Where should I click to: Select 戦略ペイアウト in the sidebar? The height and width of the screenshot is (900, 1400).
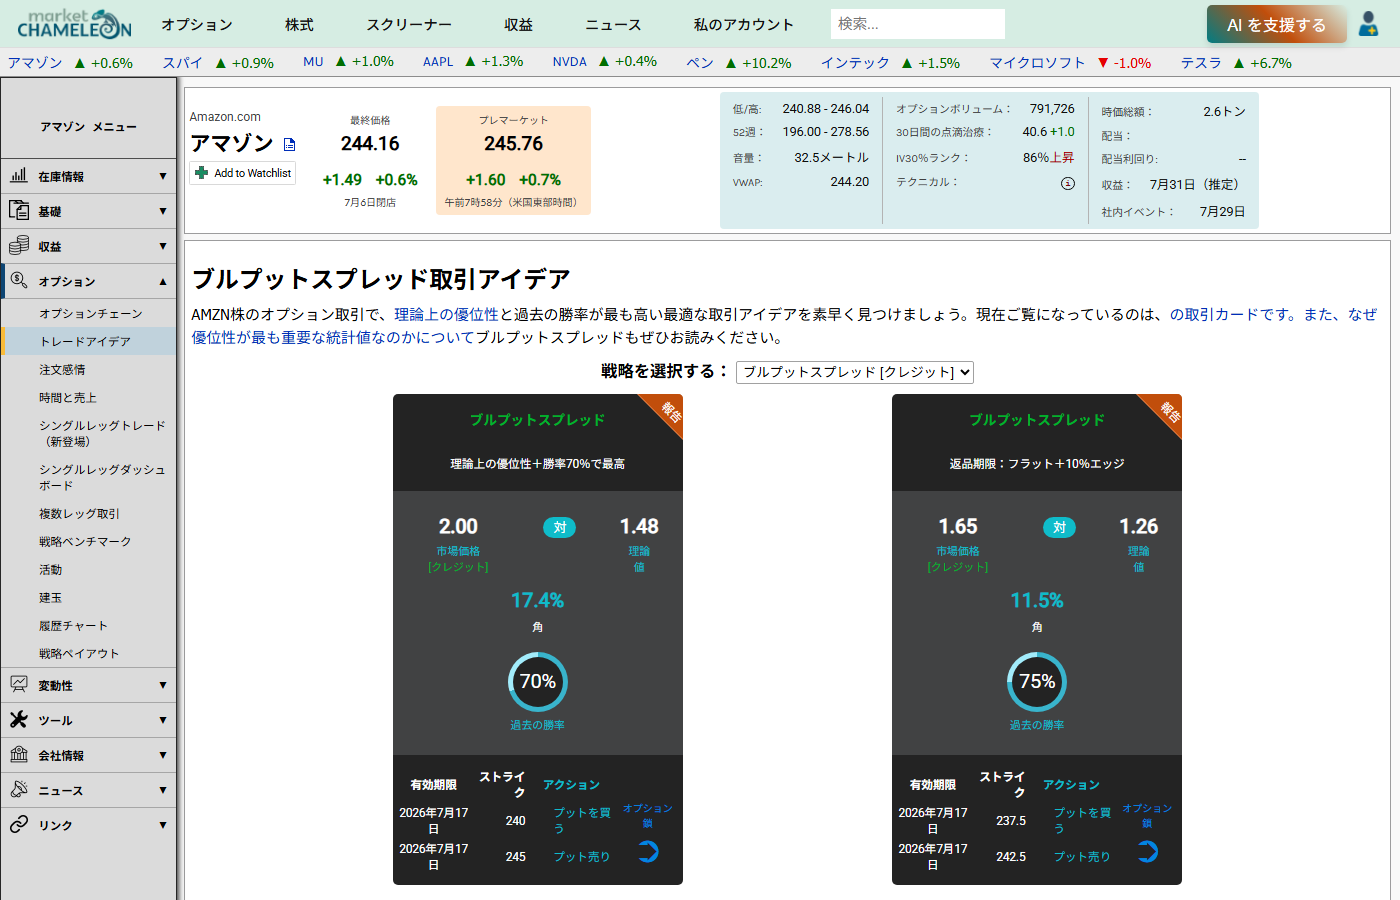pyautogui.click(x=79, y=654)
